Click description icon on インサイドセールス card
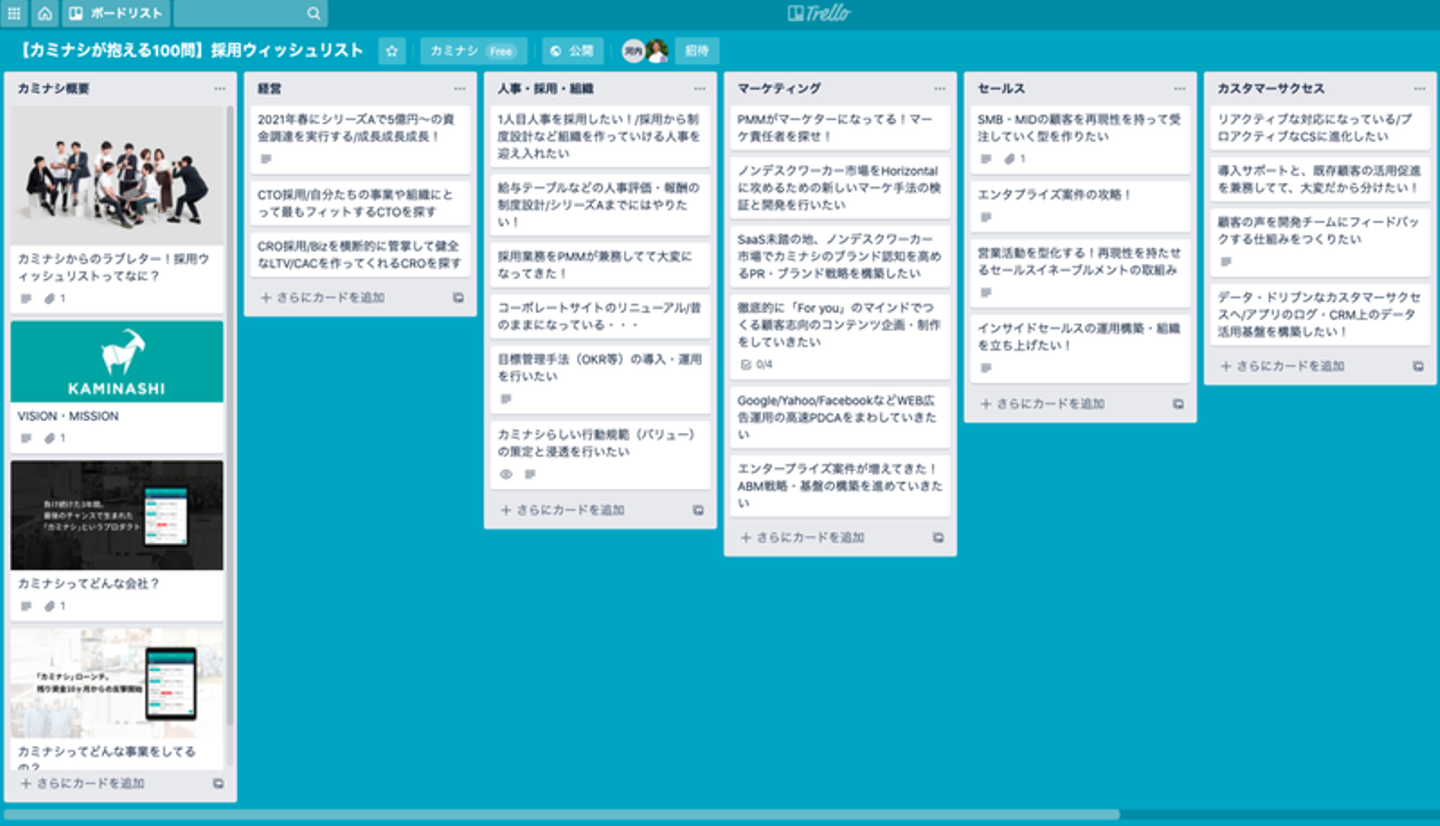This screenshot has width=1440, height=826. click(x=986, y=368)
